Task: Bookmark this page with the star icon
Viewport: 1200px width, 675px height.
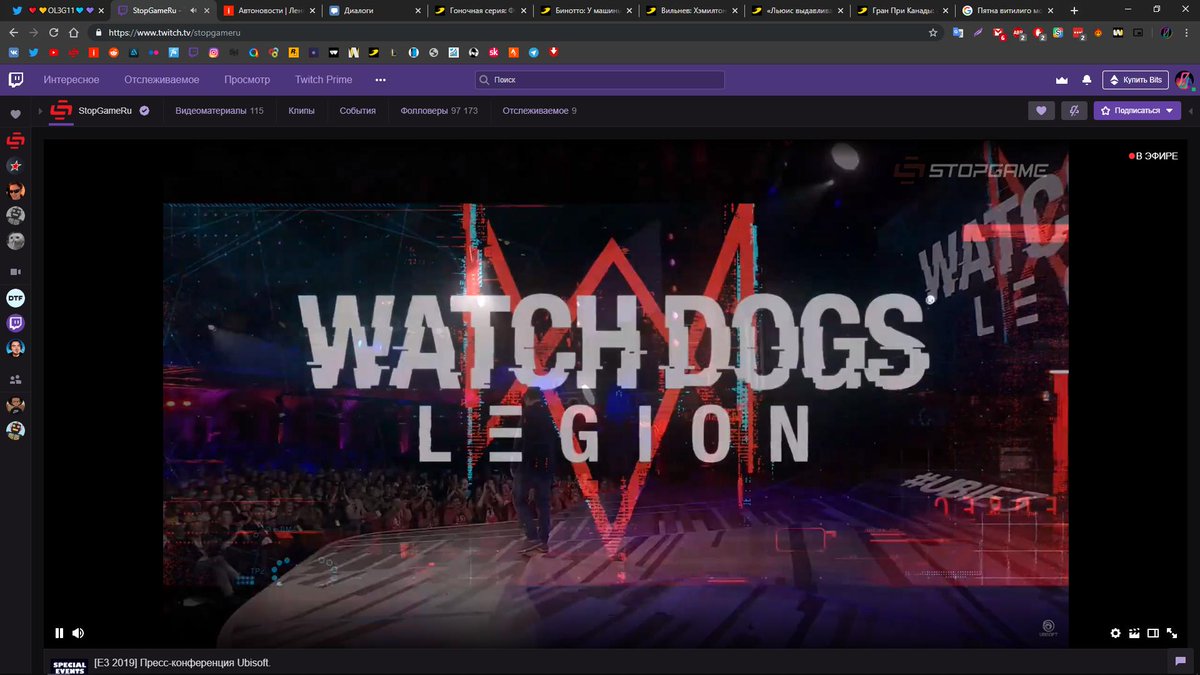Action: pos(933,32)
